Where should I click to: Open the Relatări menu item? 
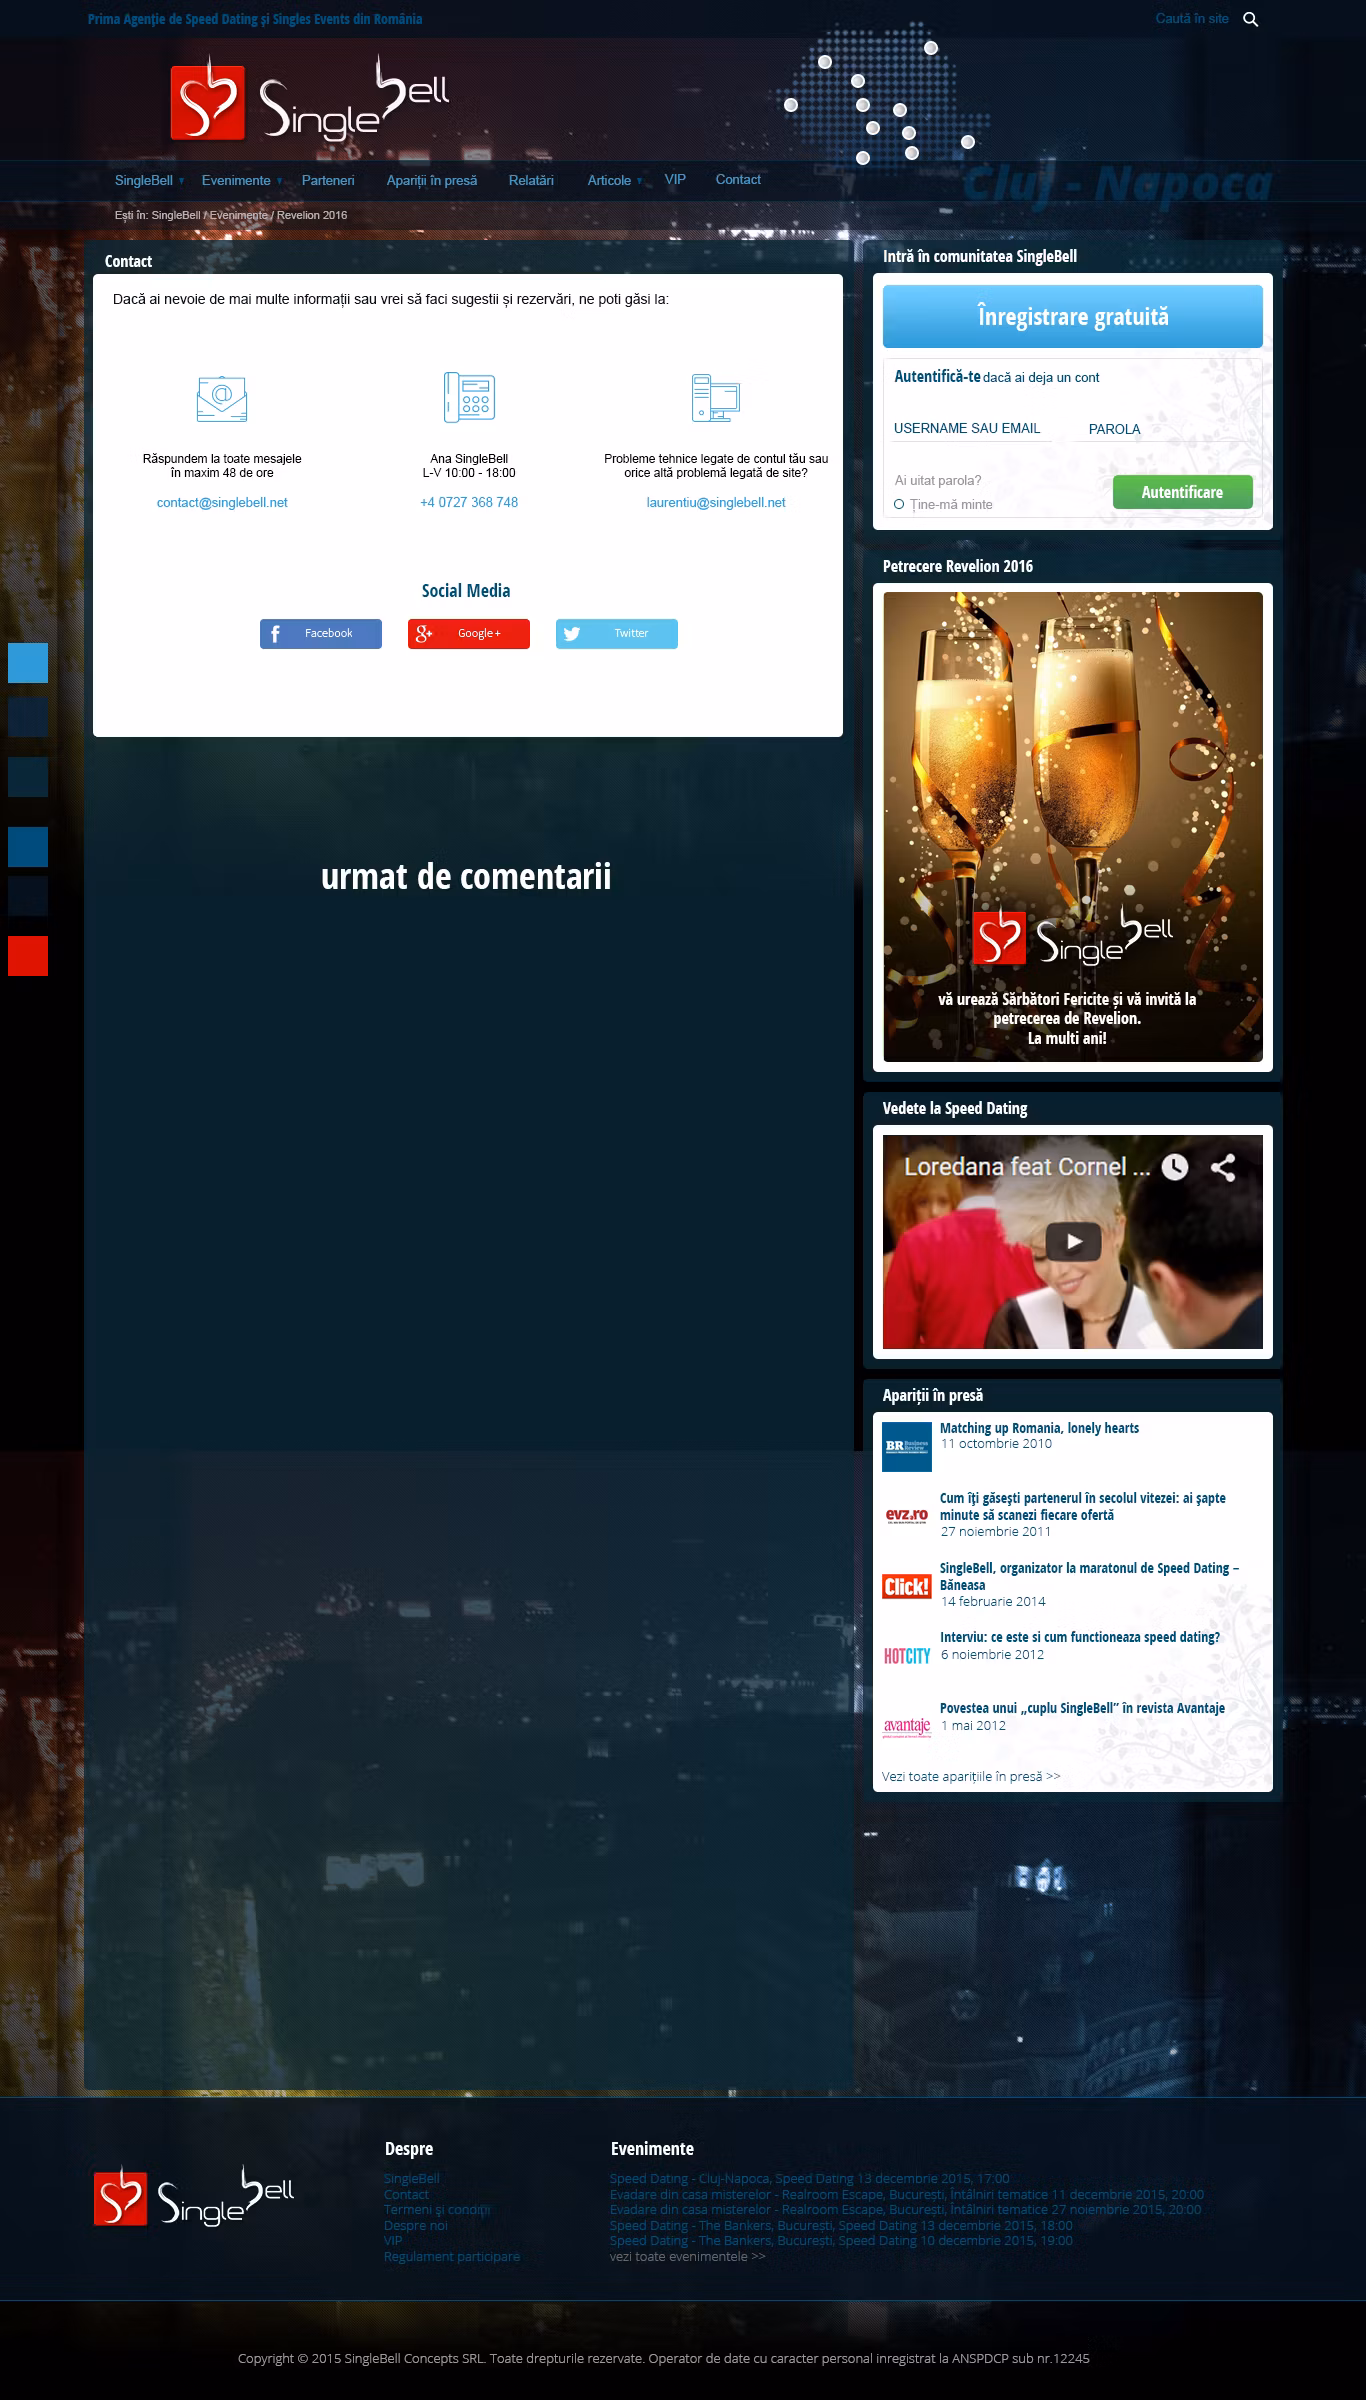(x=531, y=181)
